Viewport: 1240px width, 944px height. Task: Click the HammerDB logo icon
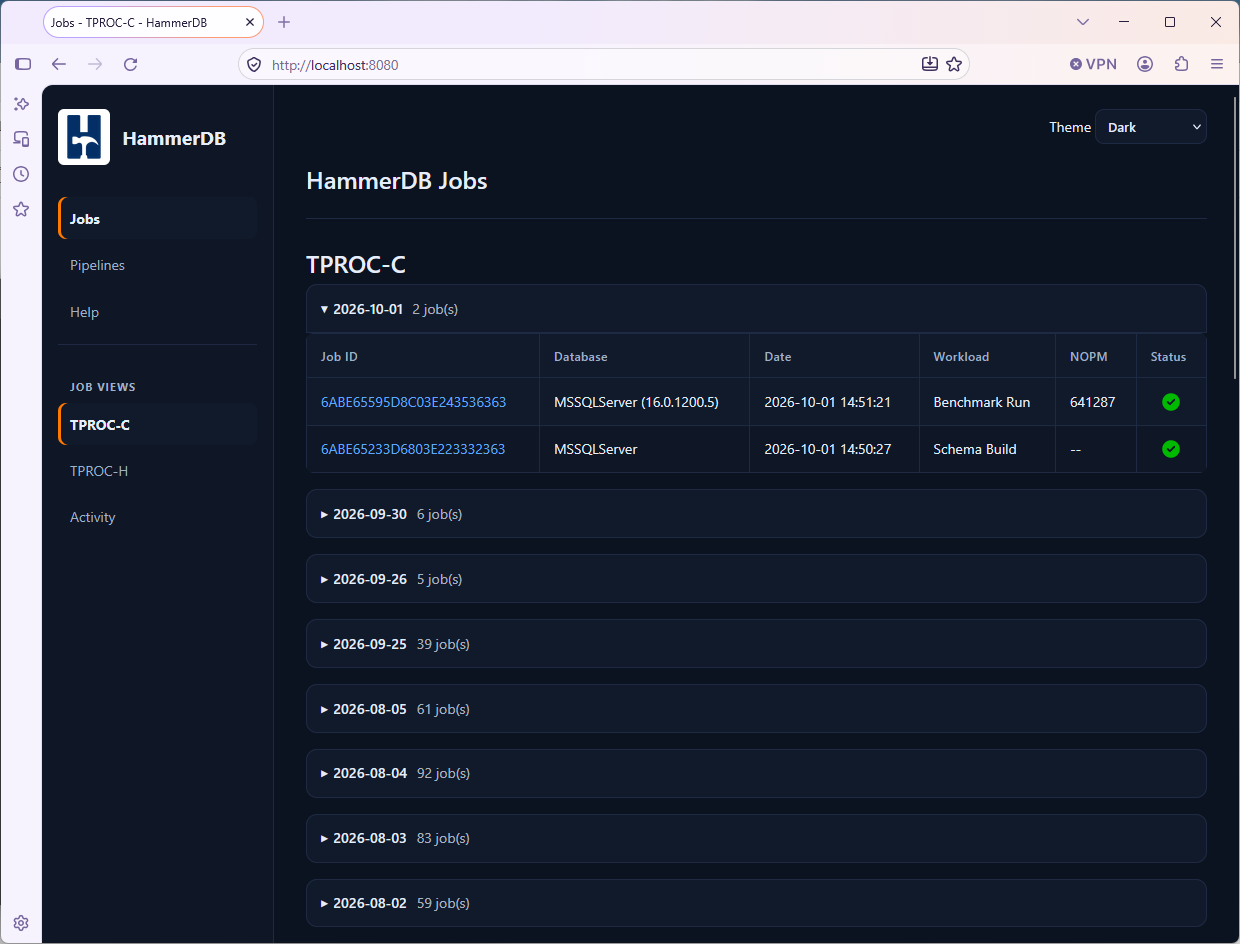pos(84,137)
